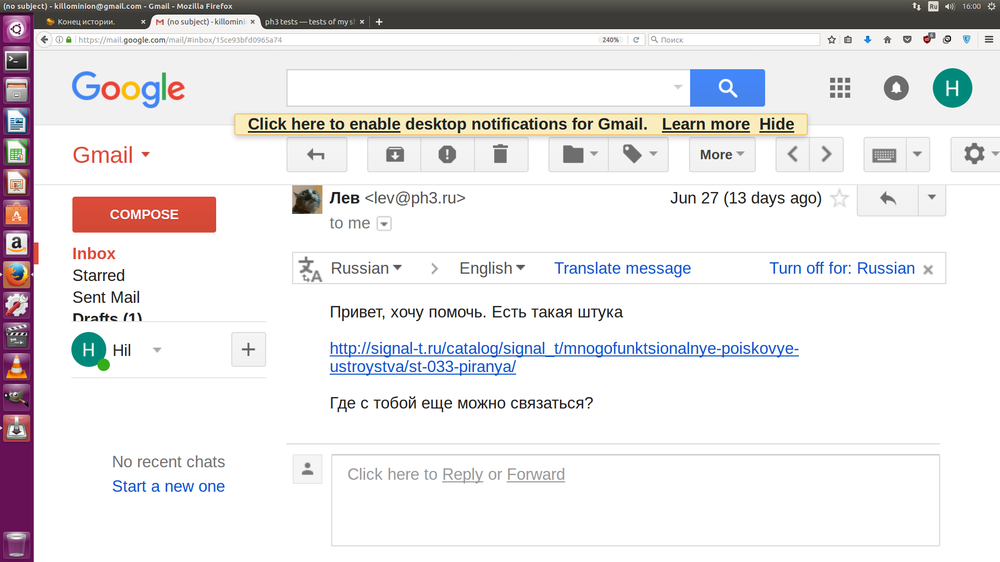
Task: Click inside the Reply or Forward box
Action: pos(635,500)
